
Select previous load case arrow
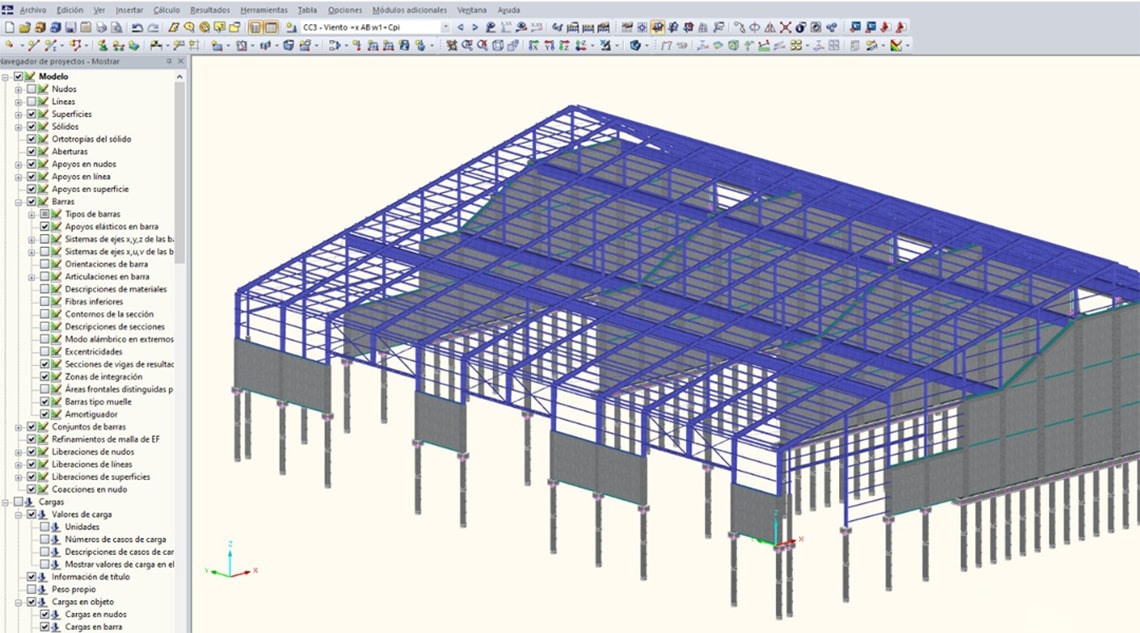[x=461, y=27]
